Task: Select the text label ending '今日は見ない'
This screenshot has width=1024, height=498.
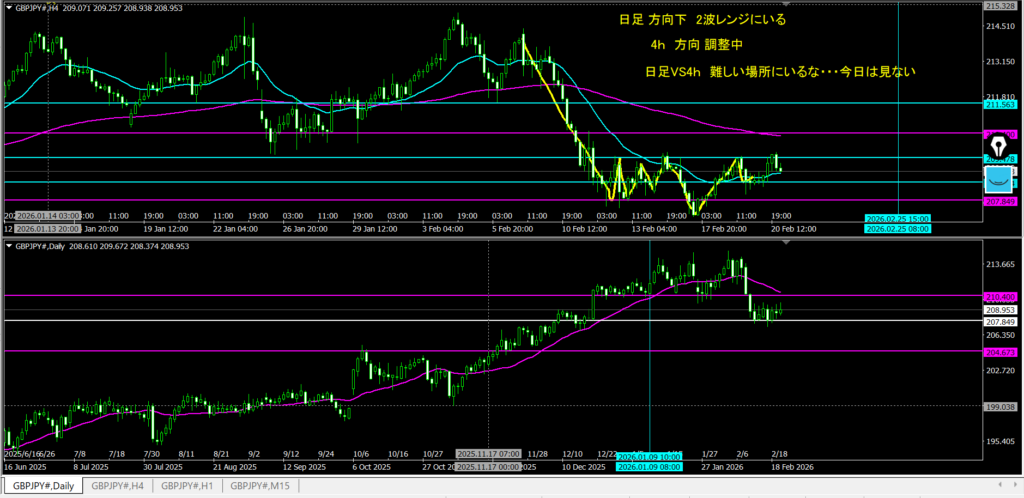Action: [781, 72]
